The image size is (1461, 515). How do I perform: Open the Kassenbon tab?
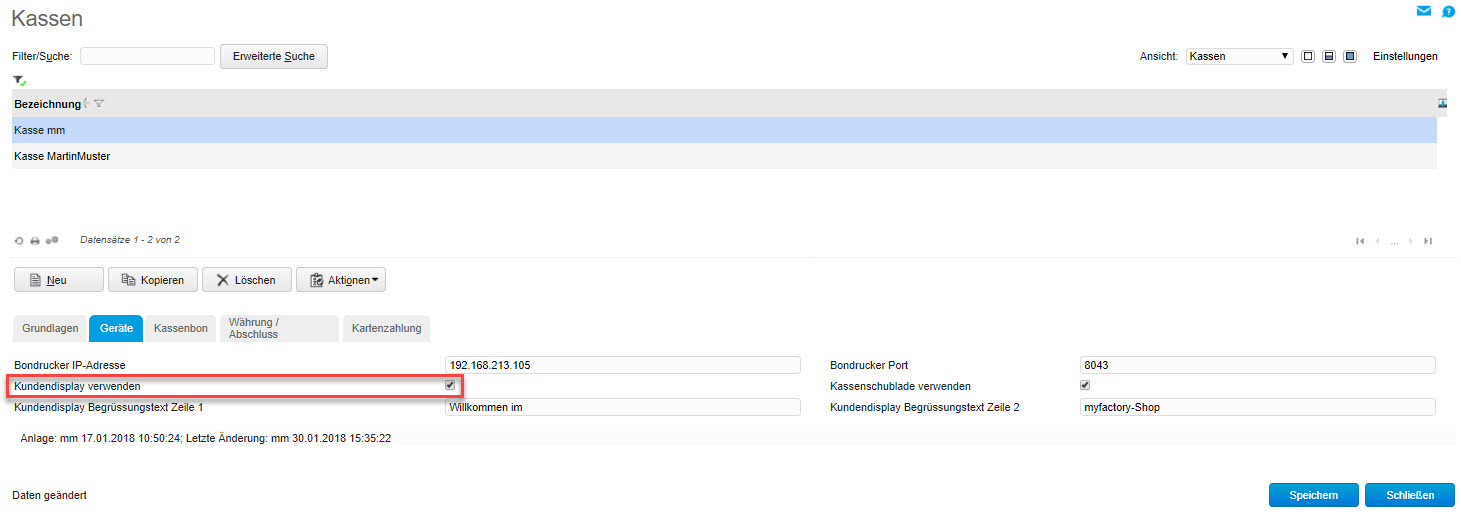(x=180, y=328)
